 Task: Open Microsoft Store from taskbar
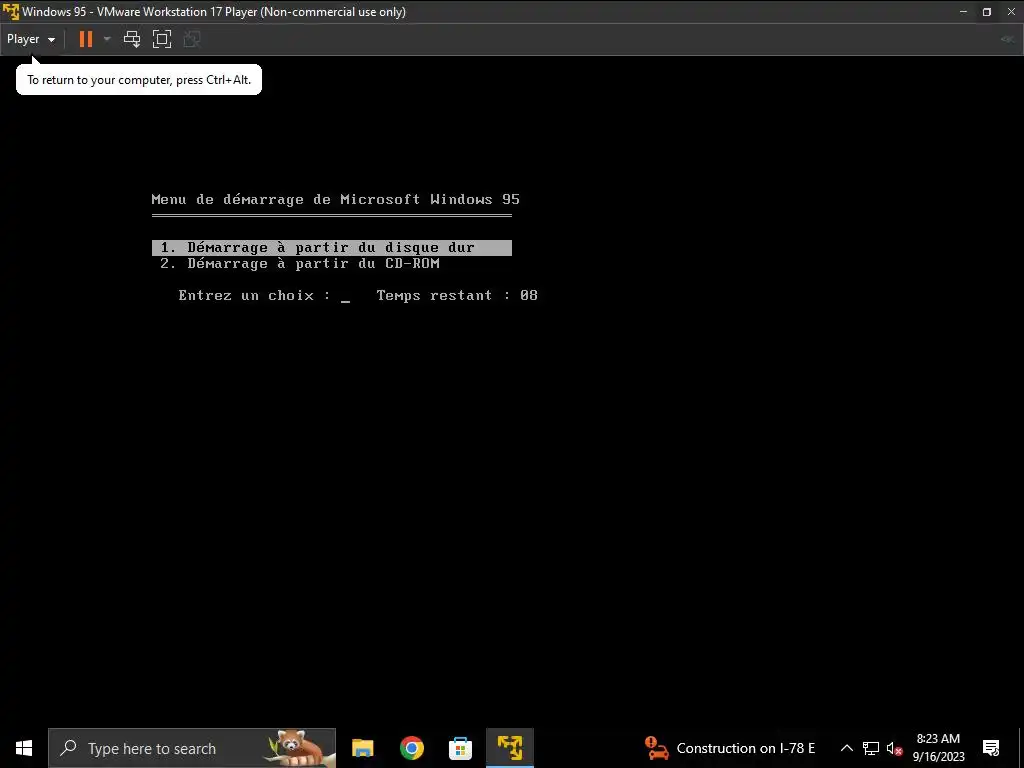click(x=460, y=748)
